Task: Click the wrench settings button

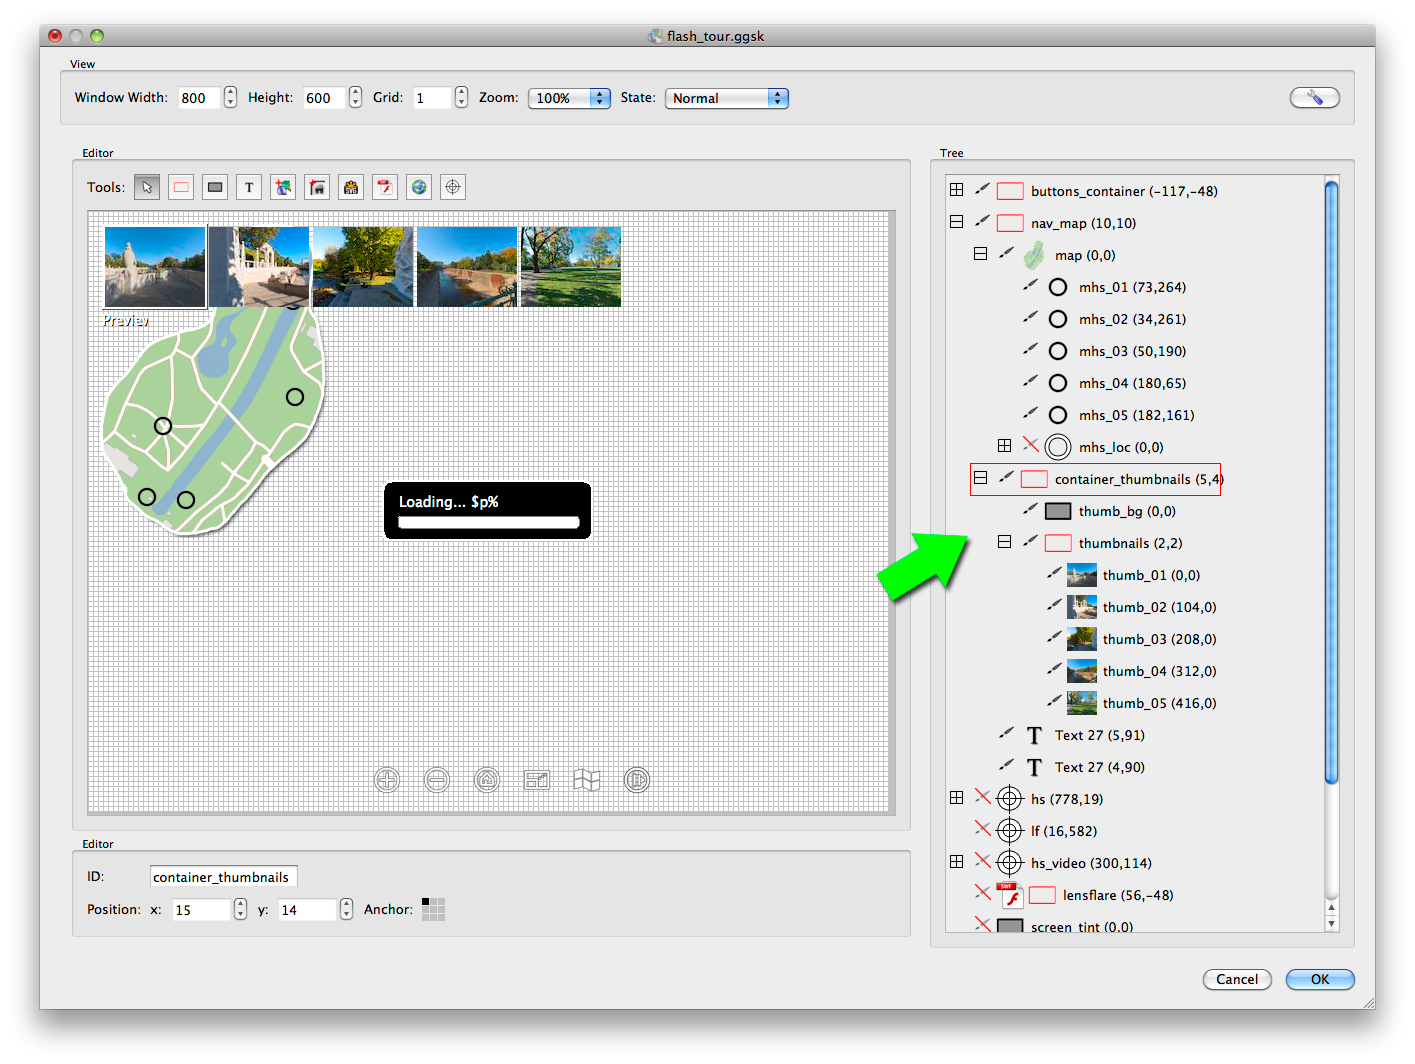Action: tap(1314, 98)
